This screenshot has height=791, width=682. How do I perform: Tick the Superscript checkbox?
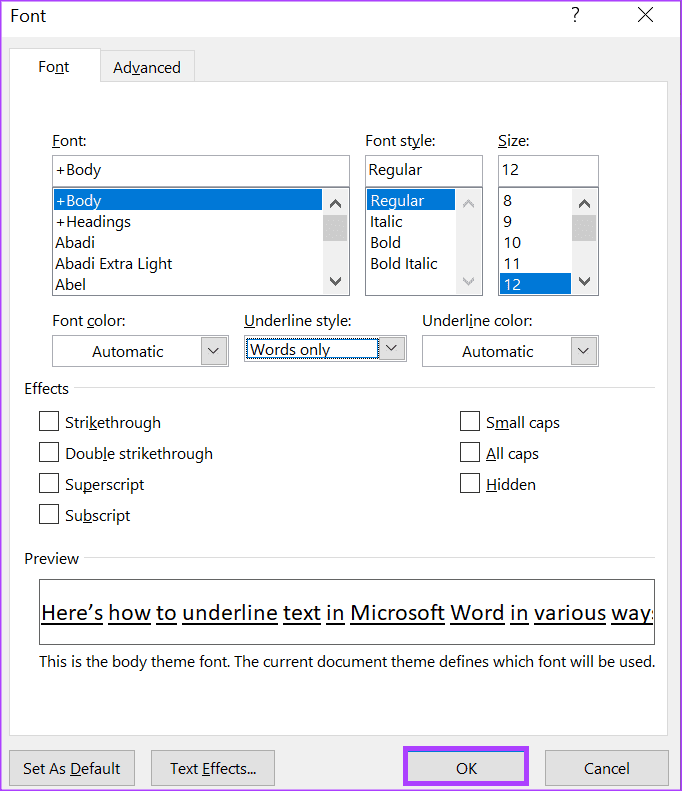click(x=49, y=483)
